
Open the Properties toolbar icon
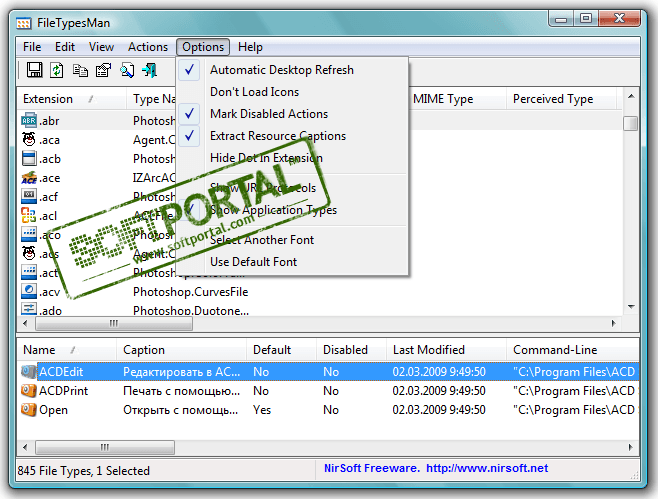click(x=103, y=70)
